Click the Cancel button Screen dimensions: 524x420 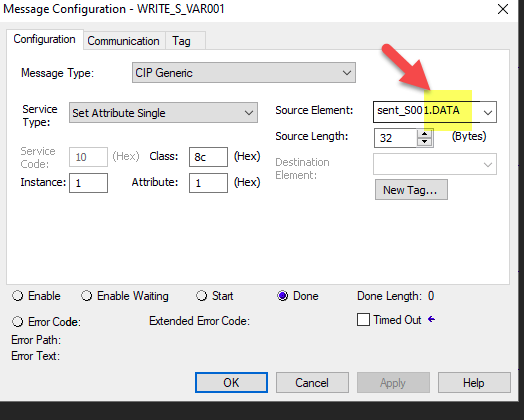312,383
